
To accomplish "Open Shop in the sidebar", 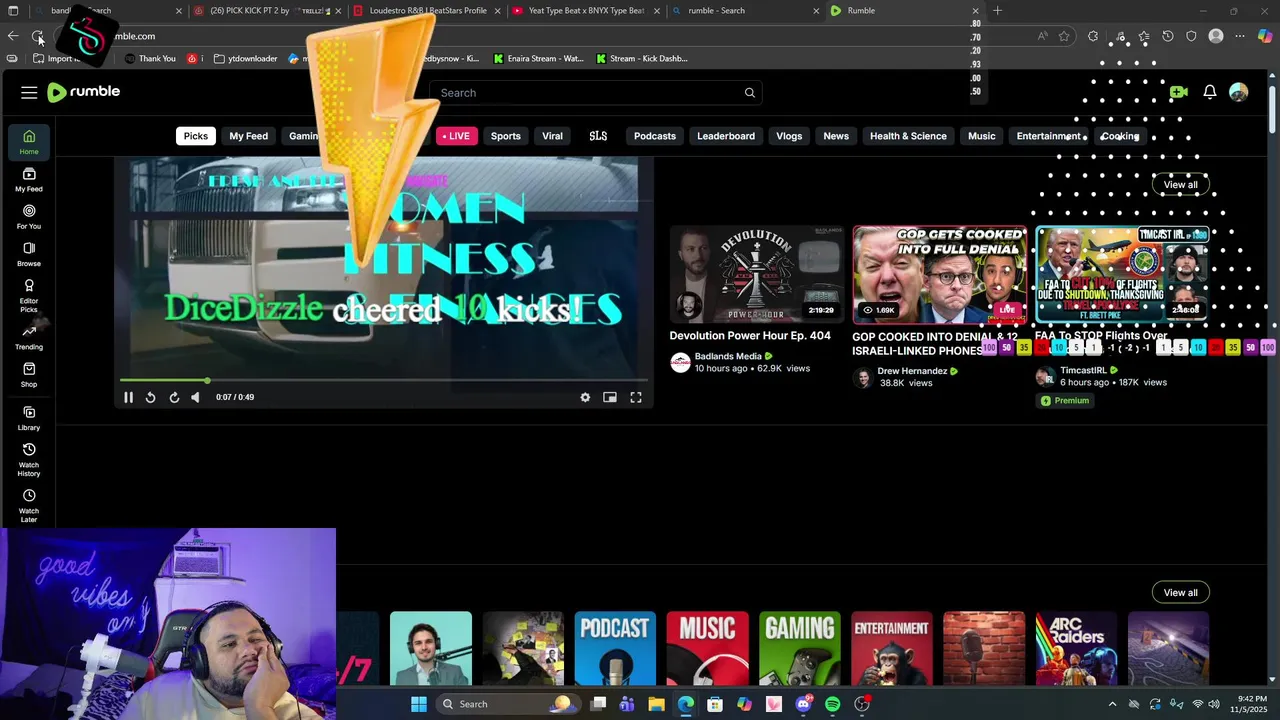I will click(x=29, y=375).
